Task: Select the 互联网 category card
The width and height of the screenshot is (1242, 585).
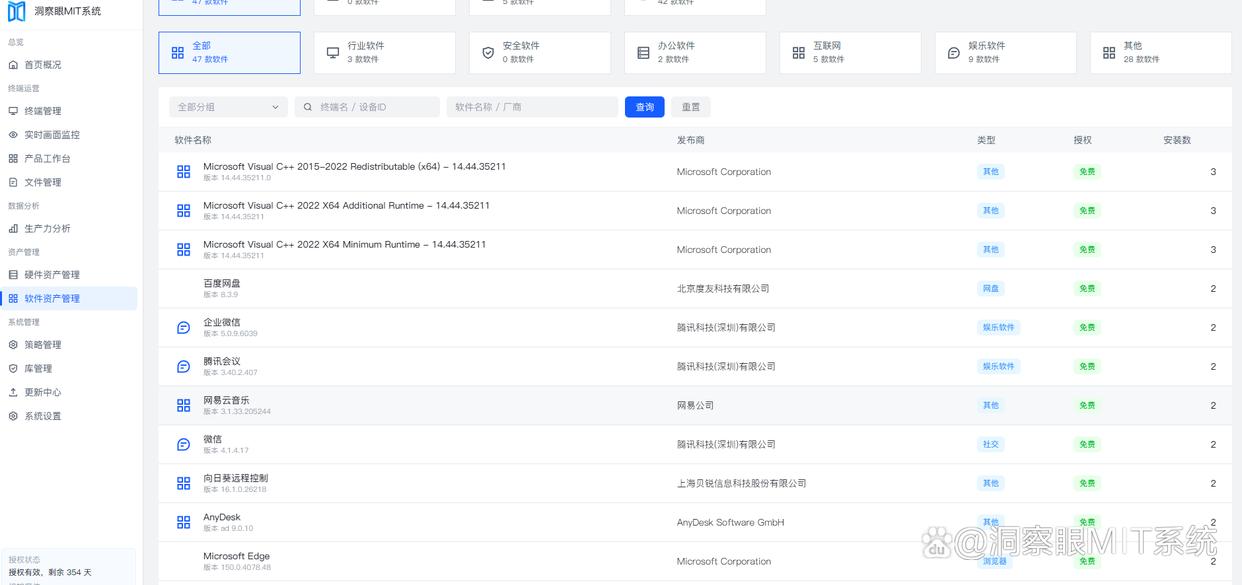Action: pos(850,53)
